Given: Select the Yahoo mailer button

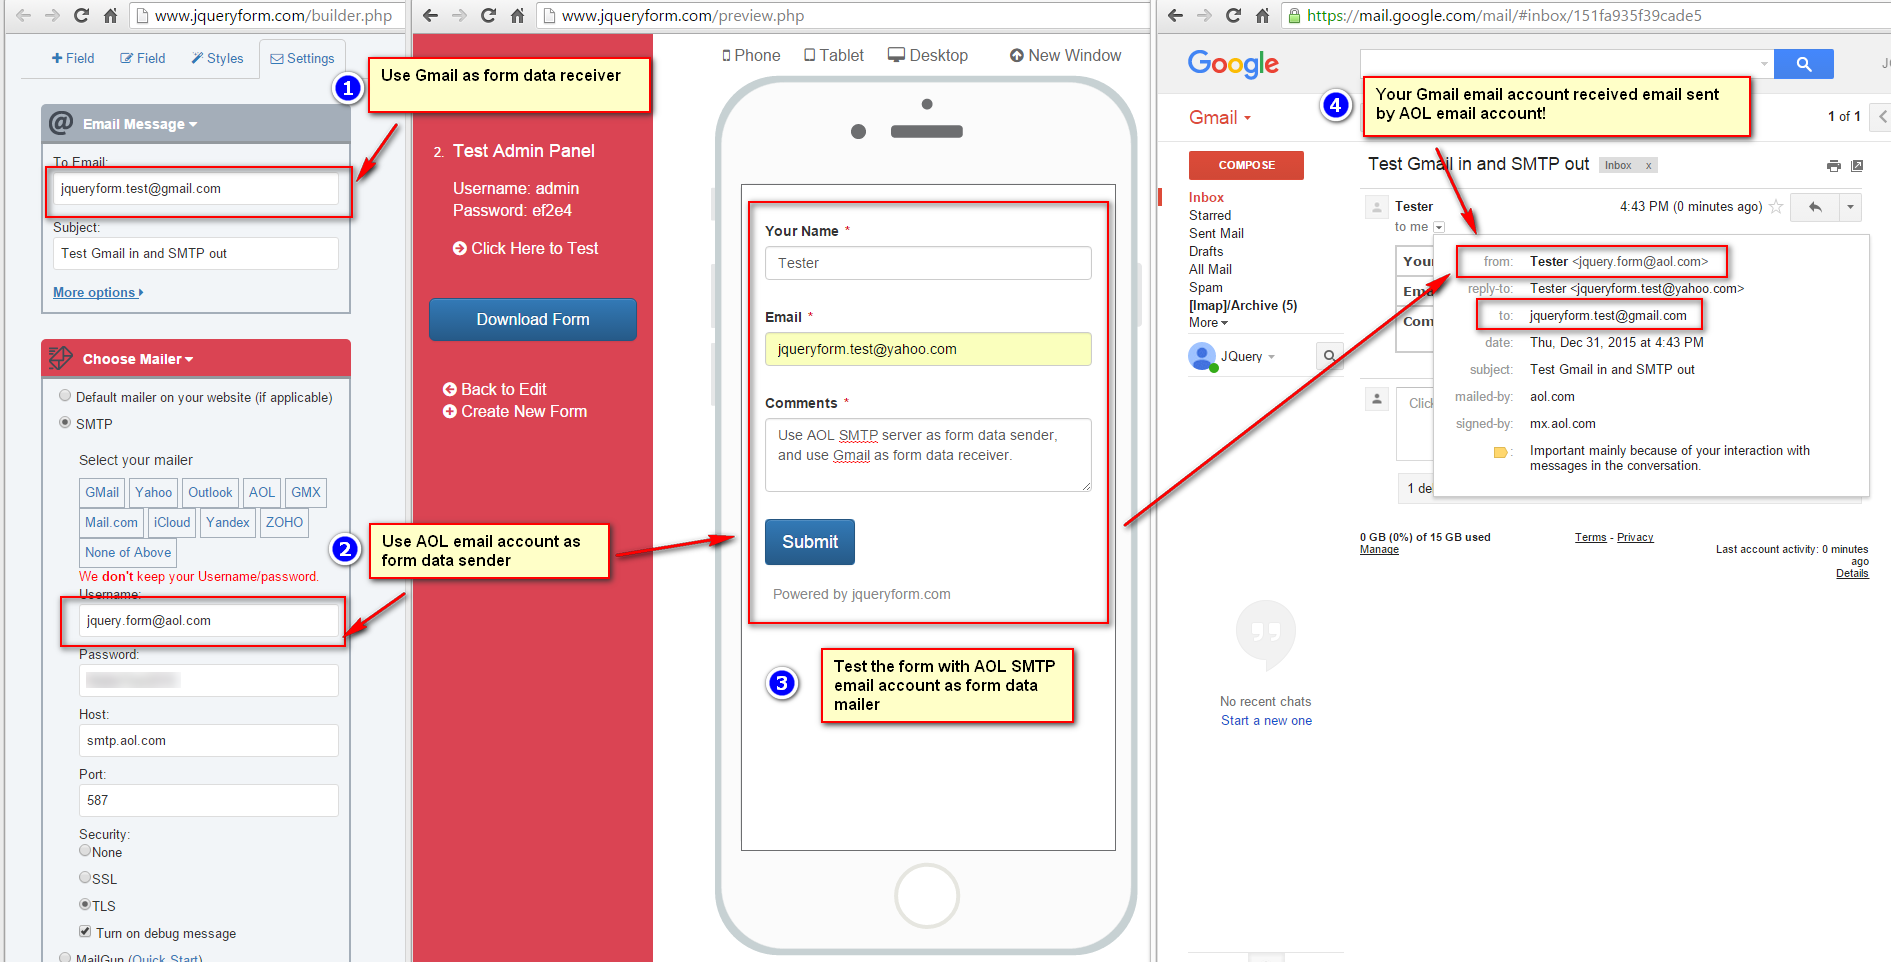Looking at the screenshot, I should coord(154,492).
